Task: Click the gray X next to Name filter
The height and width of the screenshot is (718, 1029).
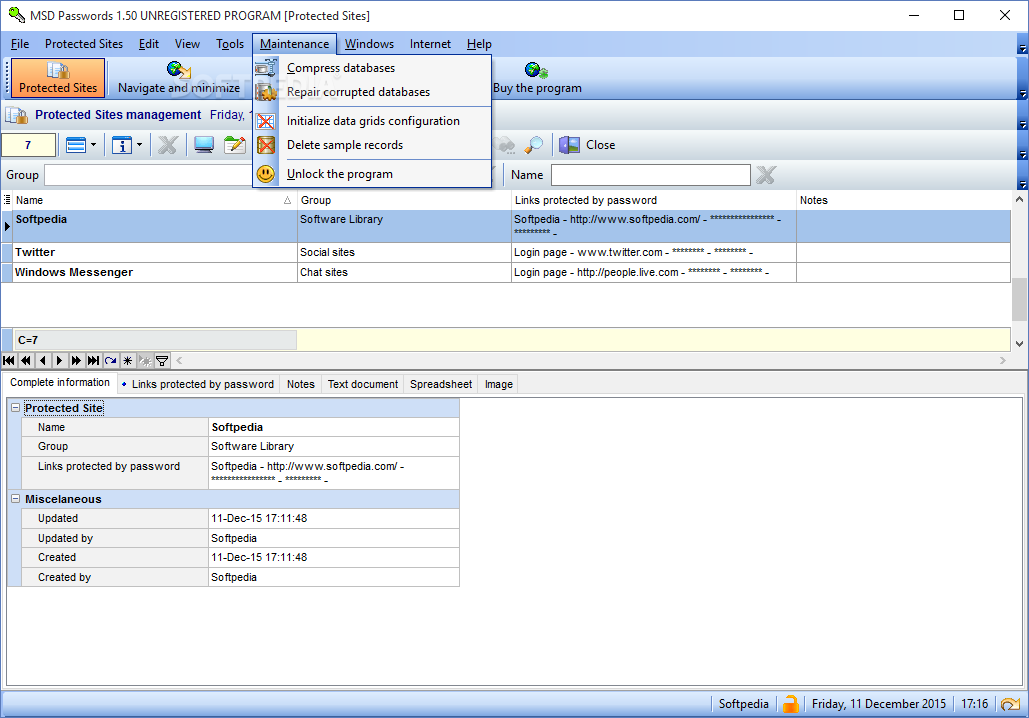Action: click(x=766, y=175)
